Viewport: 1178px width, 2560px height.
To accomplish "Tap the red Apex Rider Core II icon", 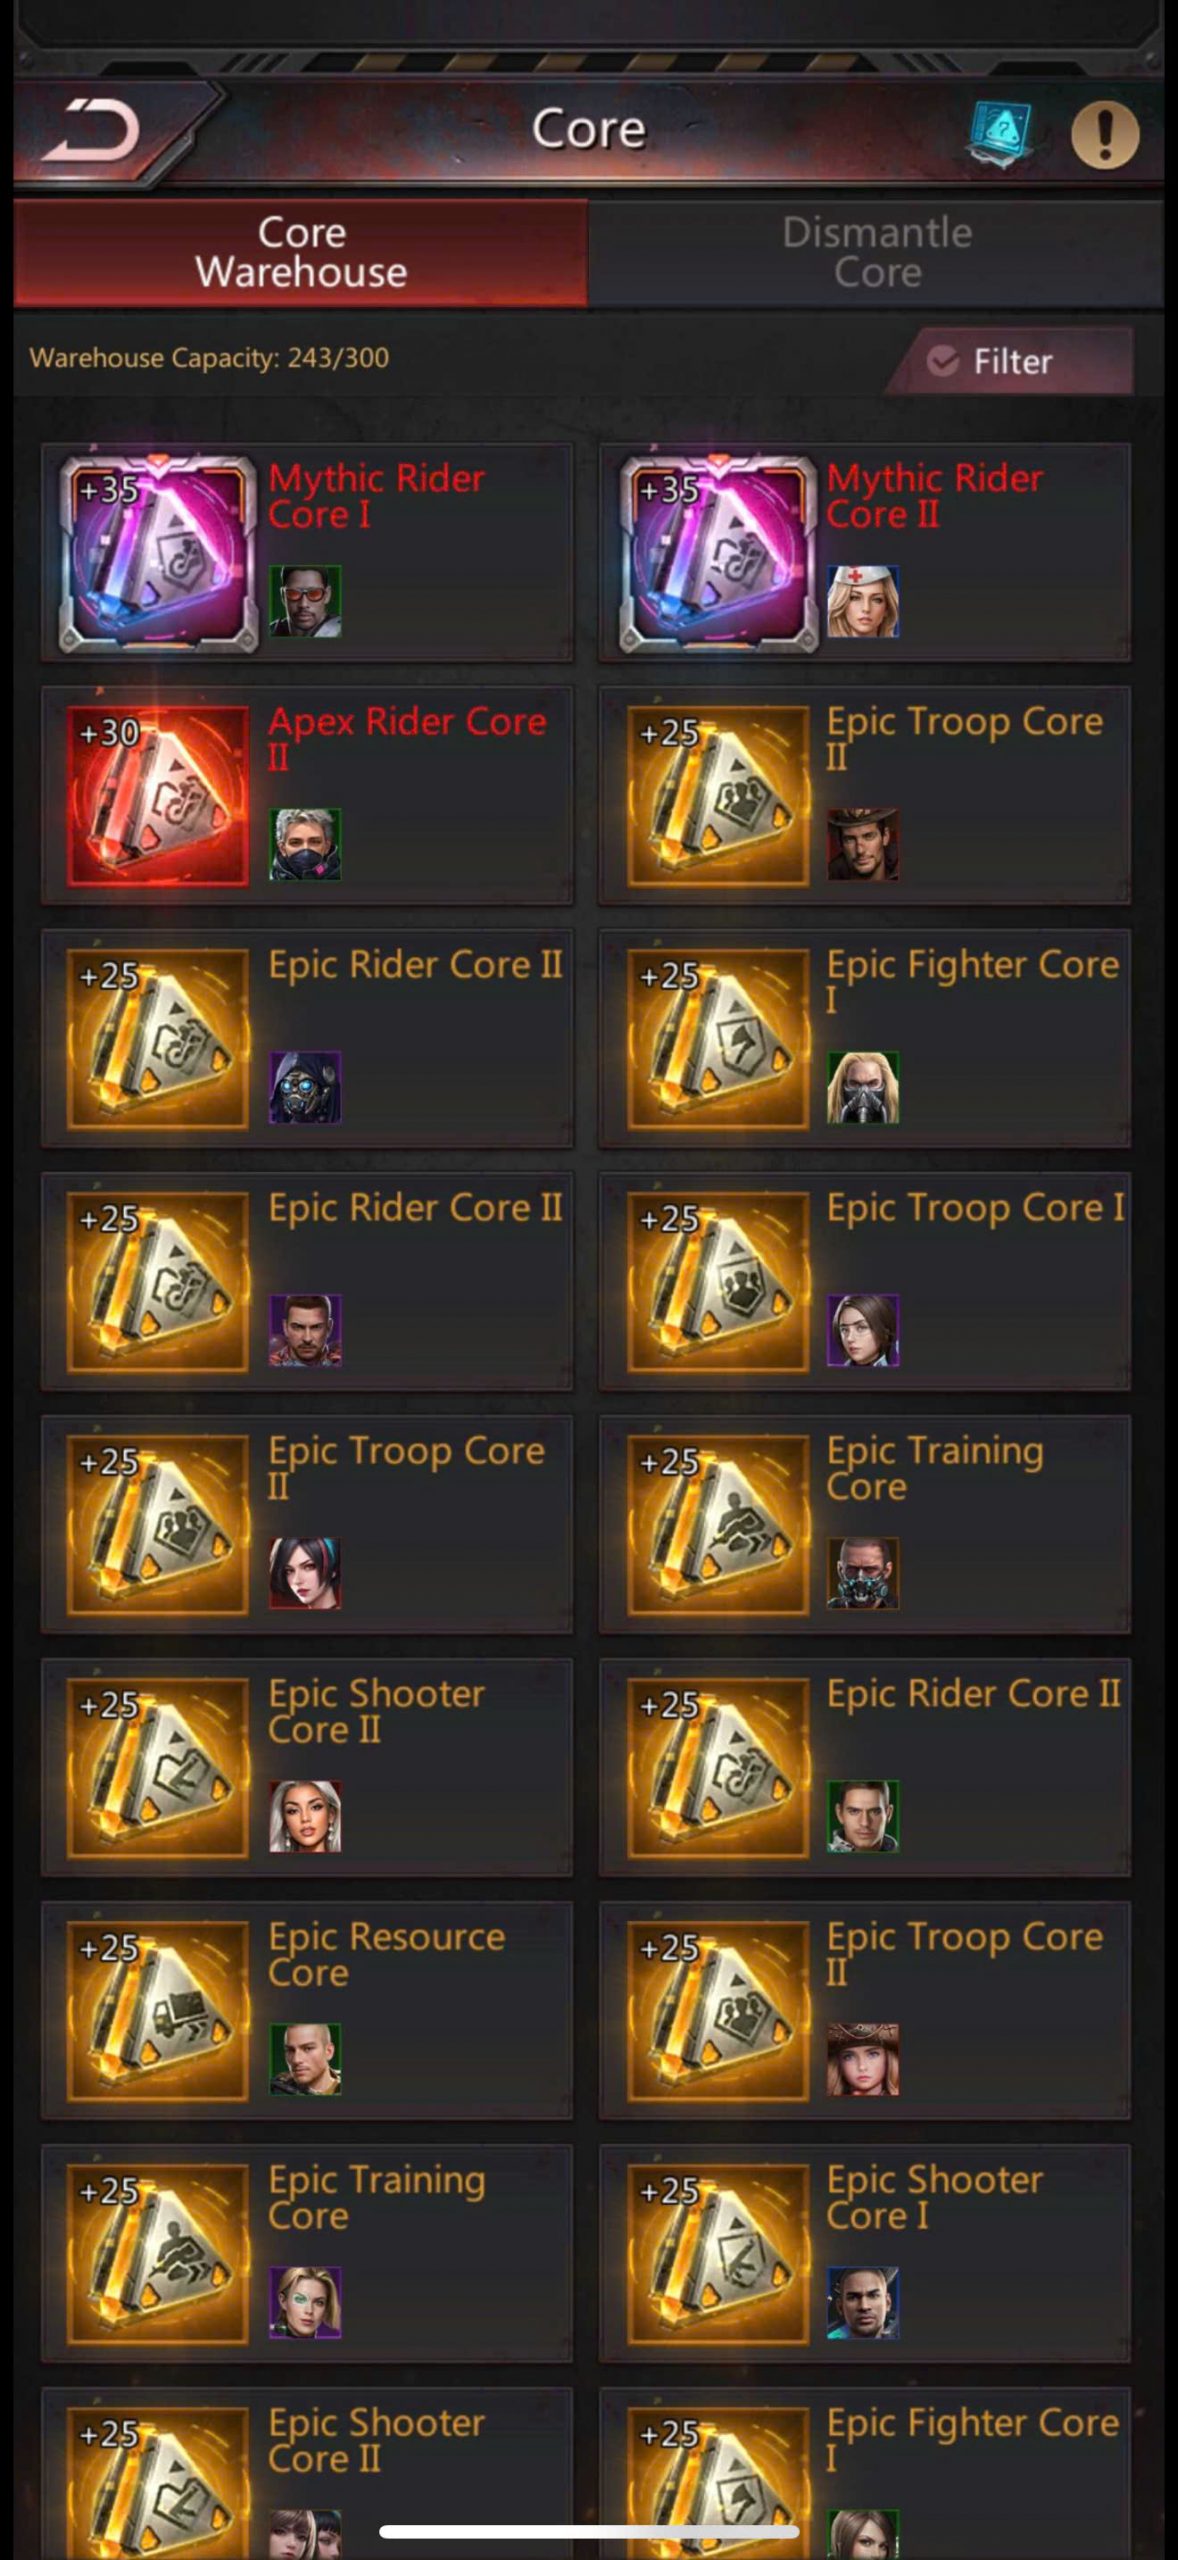I will (x=157, y=796).
